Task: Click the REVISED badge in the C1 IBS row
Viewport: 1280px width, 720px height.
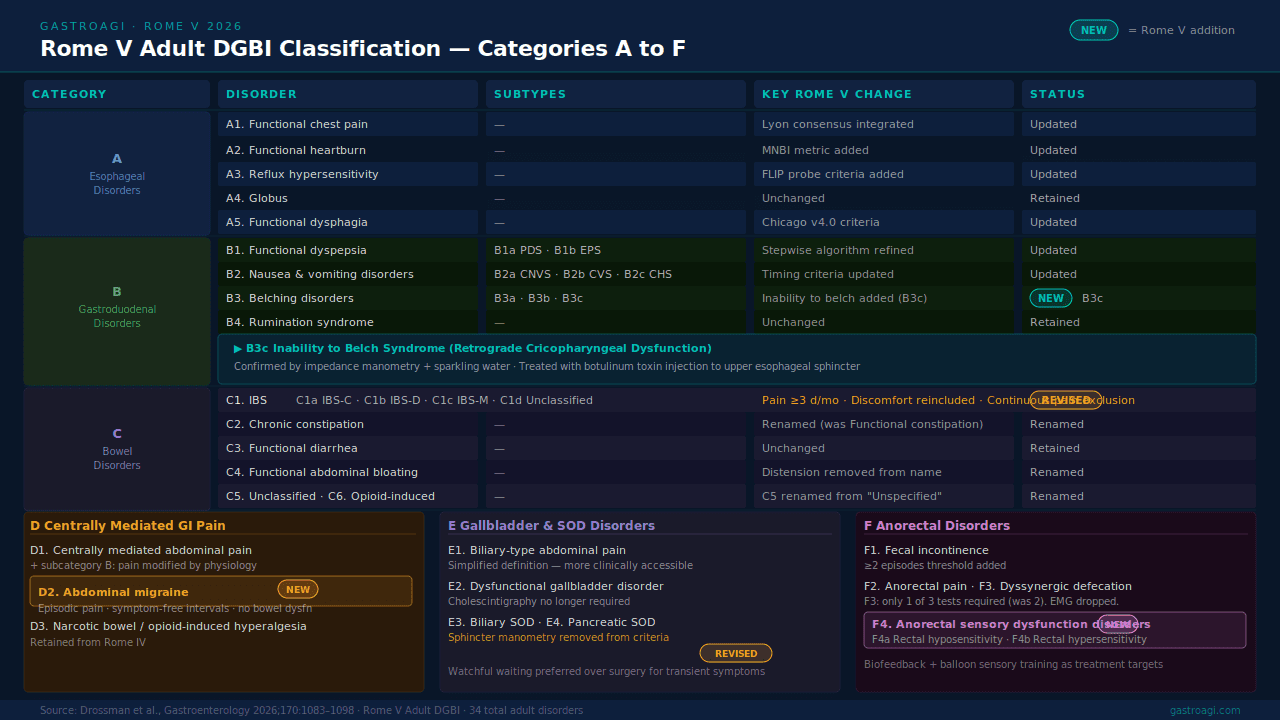Action: pyautogui.click(x=1066, y=400)
